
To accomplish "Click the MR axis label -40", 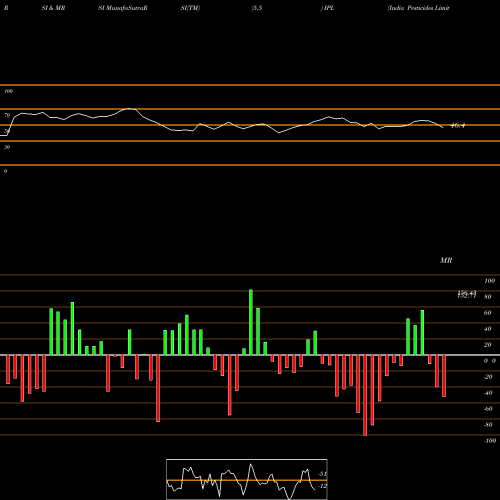I will pyautogui.click(x=488, y=393).
